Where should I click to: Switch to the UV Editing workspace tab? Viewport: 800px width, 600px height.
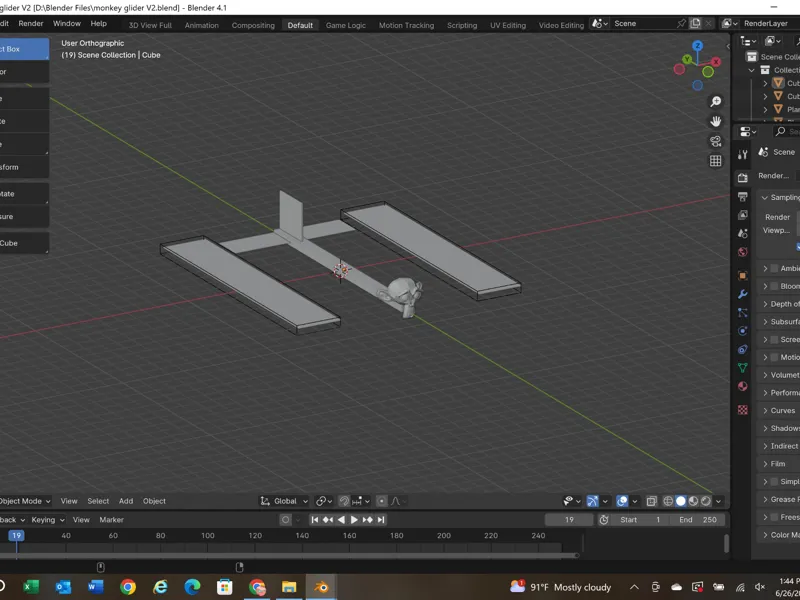click(x=508, y=25)
